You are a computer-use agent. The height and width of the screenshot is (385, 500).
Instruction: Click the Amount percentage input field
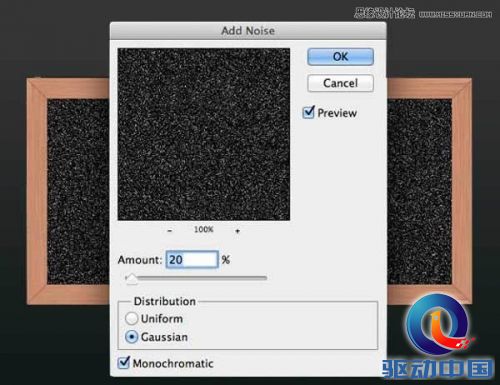point(192,260)
